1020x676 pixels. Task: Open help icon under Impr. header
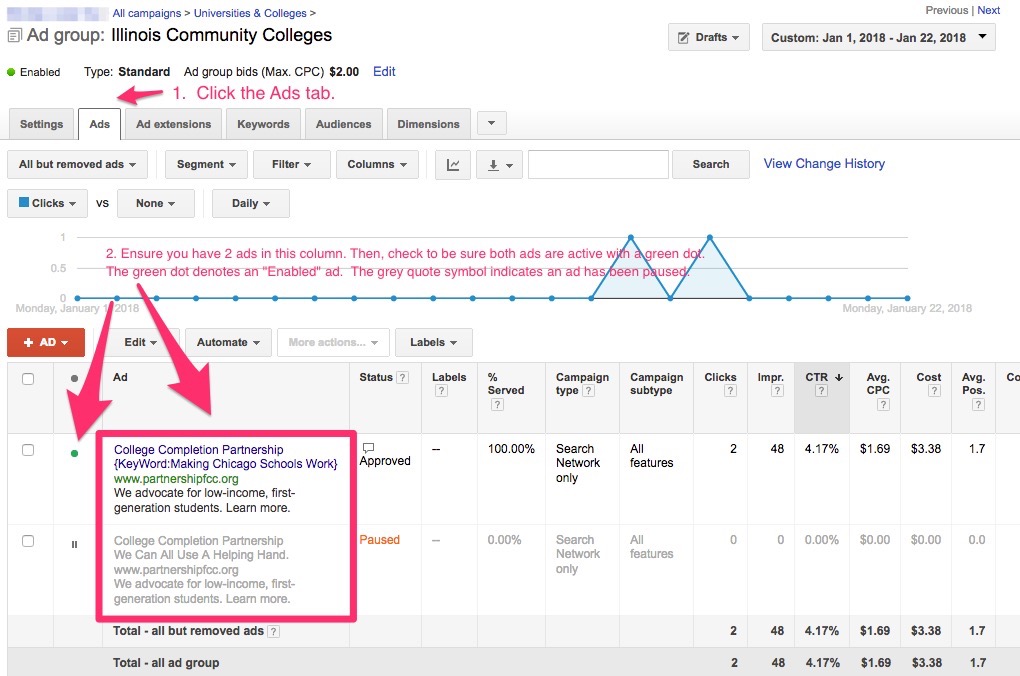[x=777, y=390]
